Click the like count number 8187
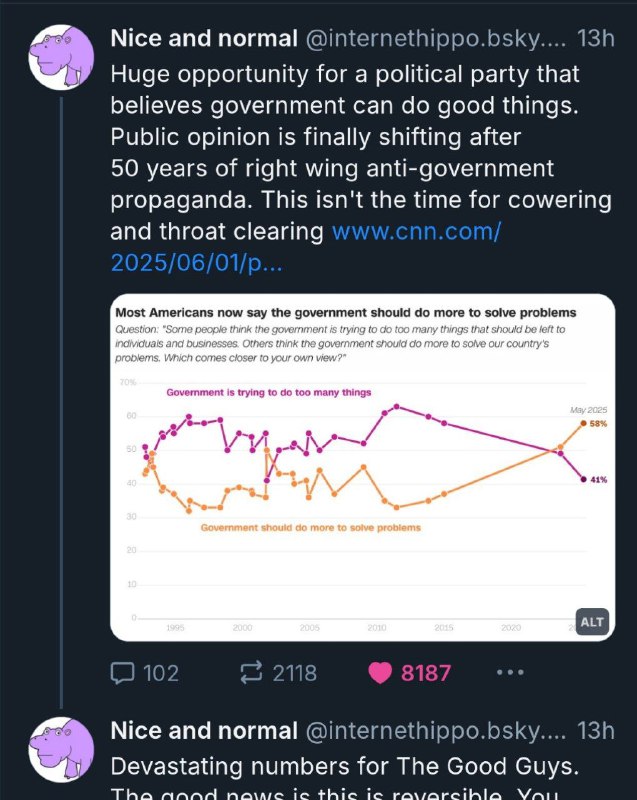This screenshot has width=637, height=800. [x=426, y=673]
